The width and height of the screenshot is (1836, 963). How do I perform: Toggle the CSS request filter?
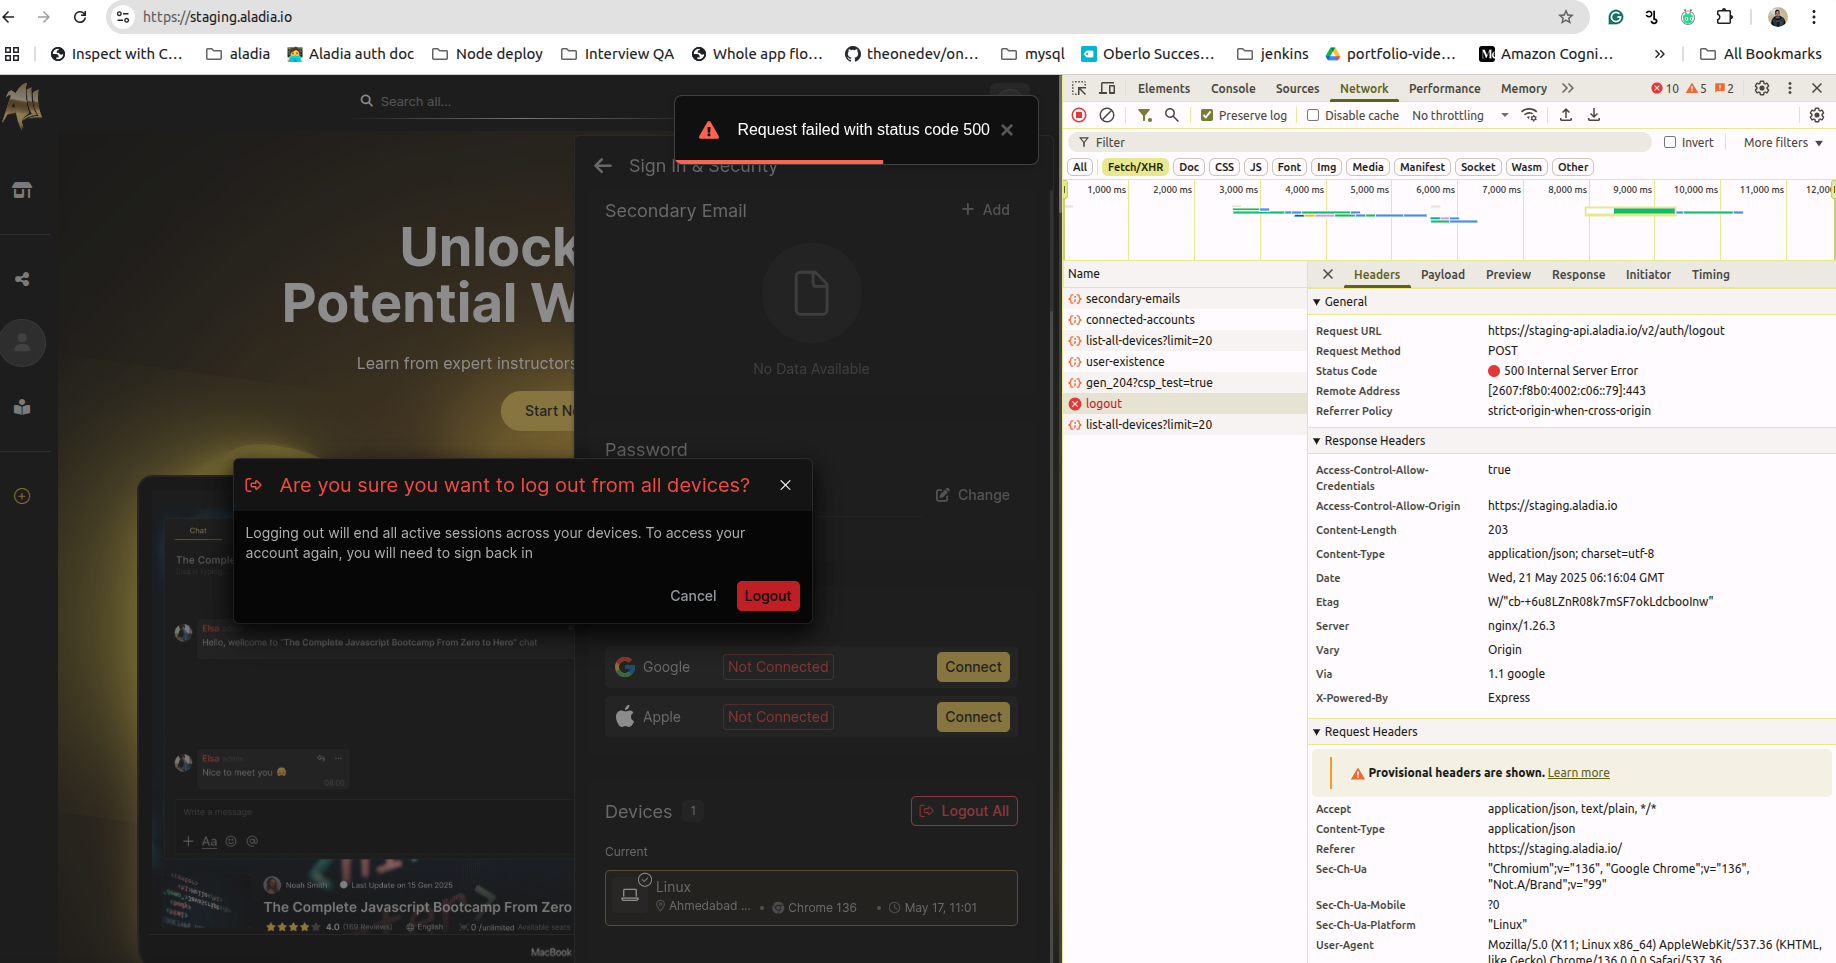pos(1224,167)
